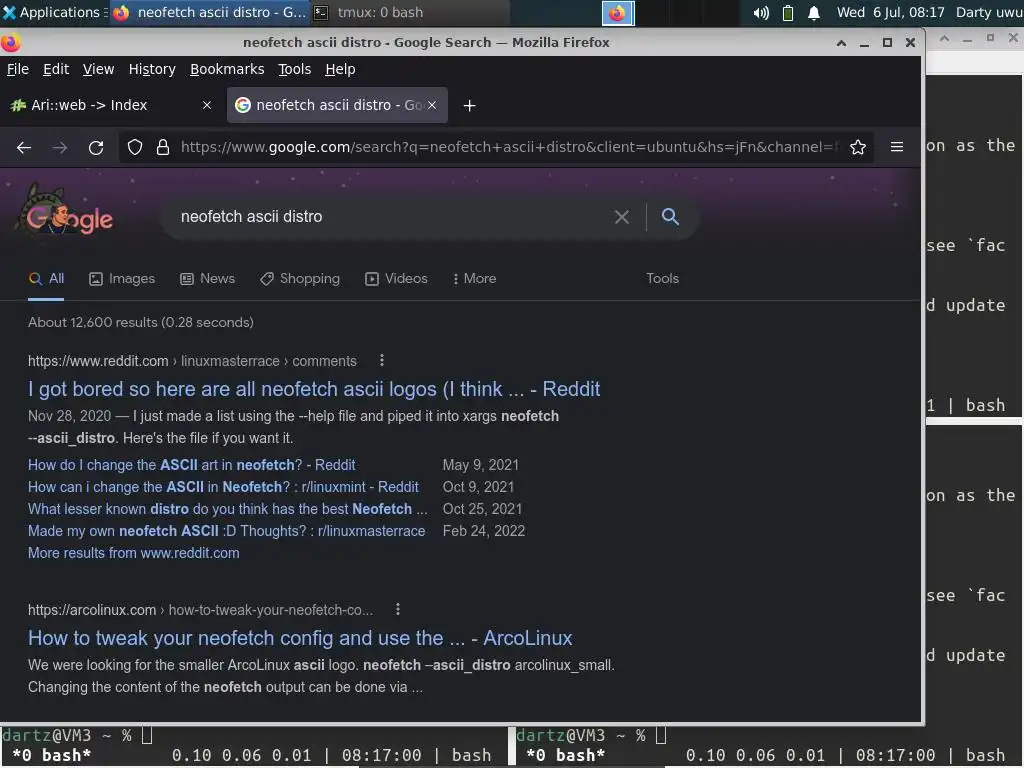Roll up the Firefox window with the up-arrow button

click(x=841, y=43)
